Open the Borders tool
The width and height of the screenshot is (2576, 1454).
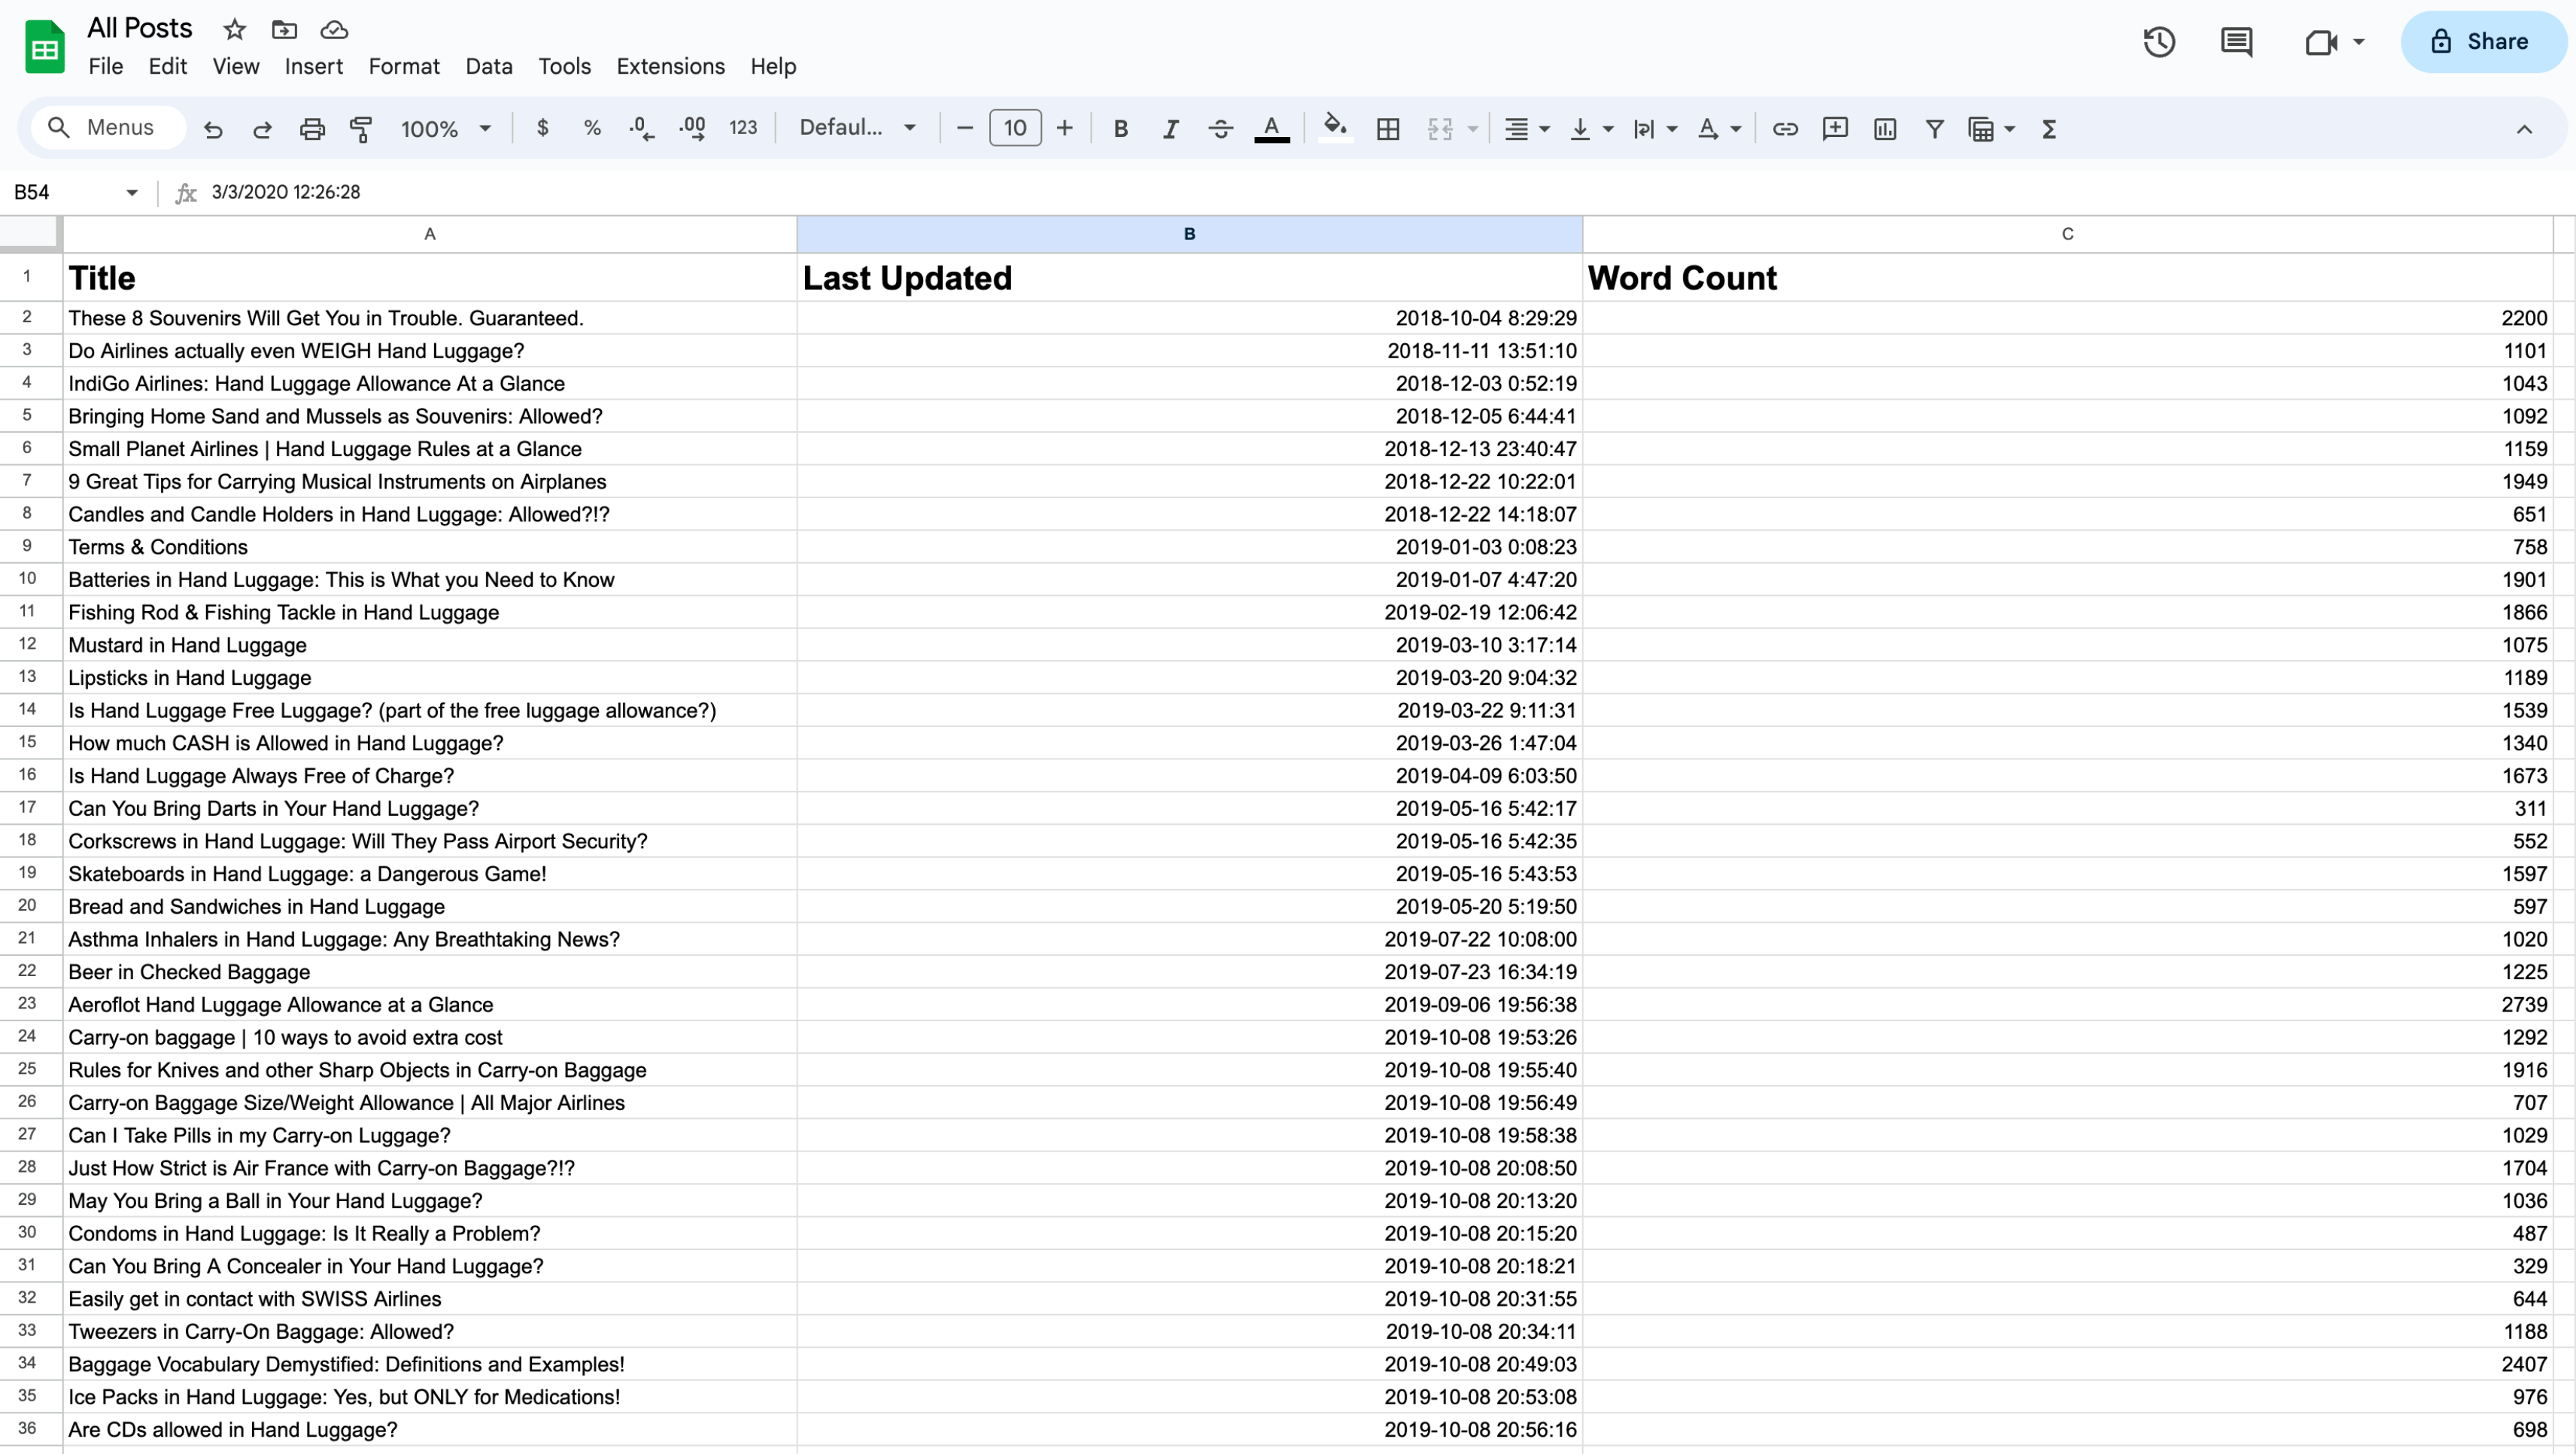click(1388, 128)
